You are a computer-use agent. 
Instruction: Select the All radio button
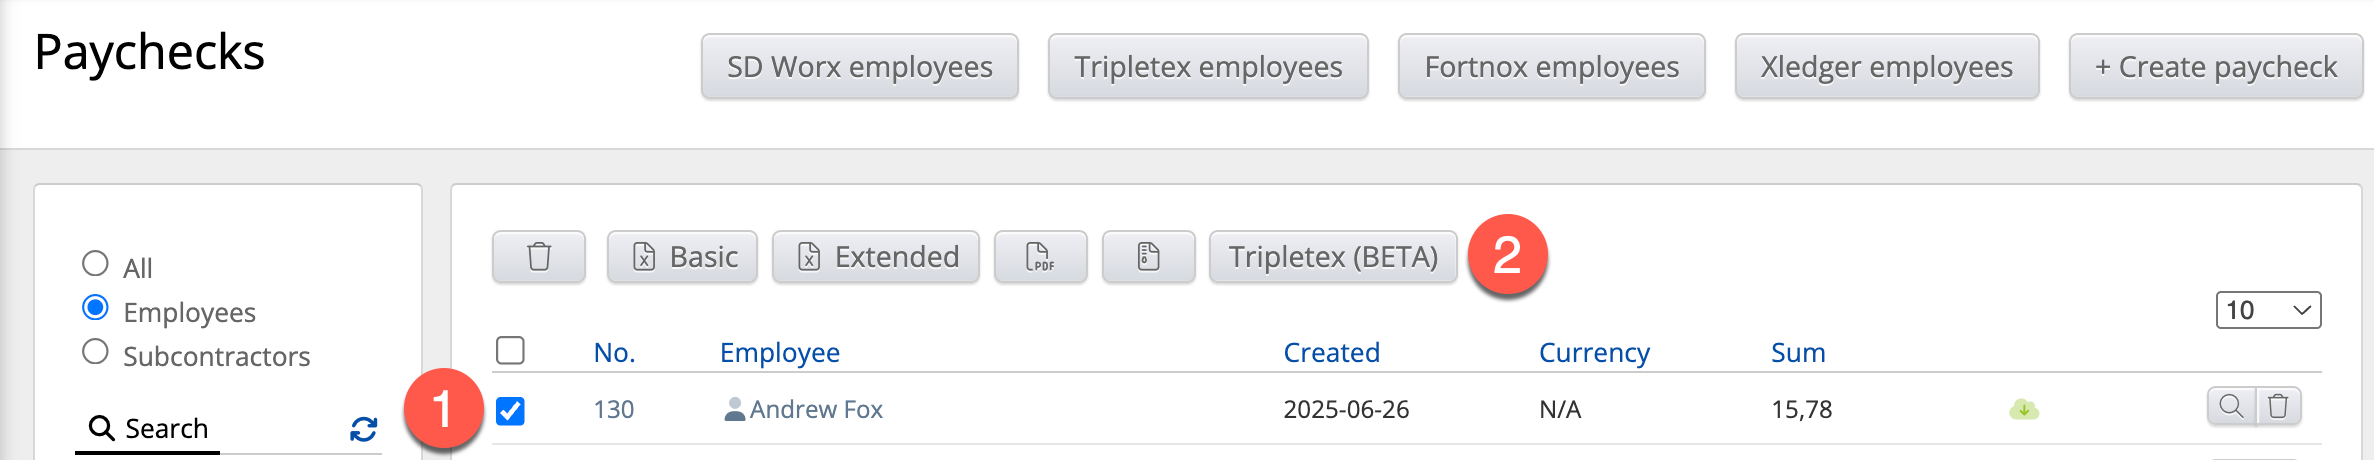click(x=95, y=263)
